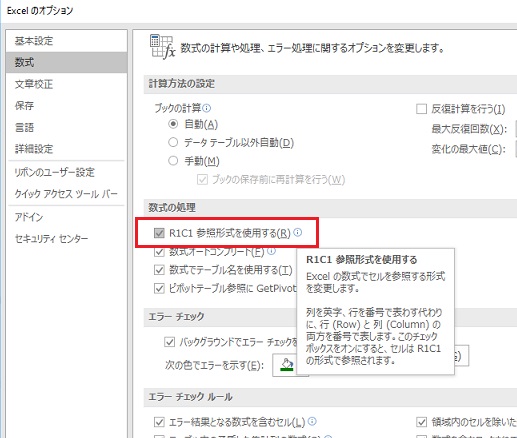Click the formula options header fx icon

162,47
